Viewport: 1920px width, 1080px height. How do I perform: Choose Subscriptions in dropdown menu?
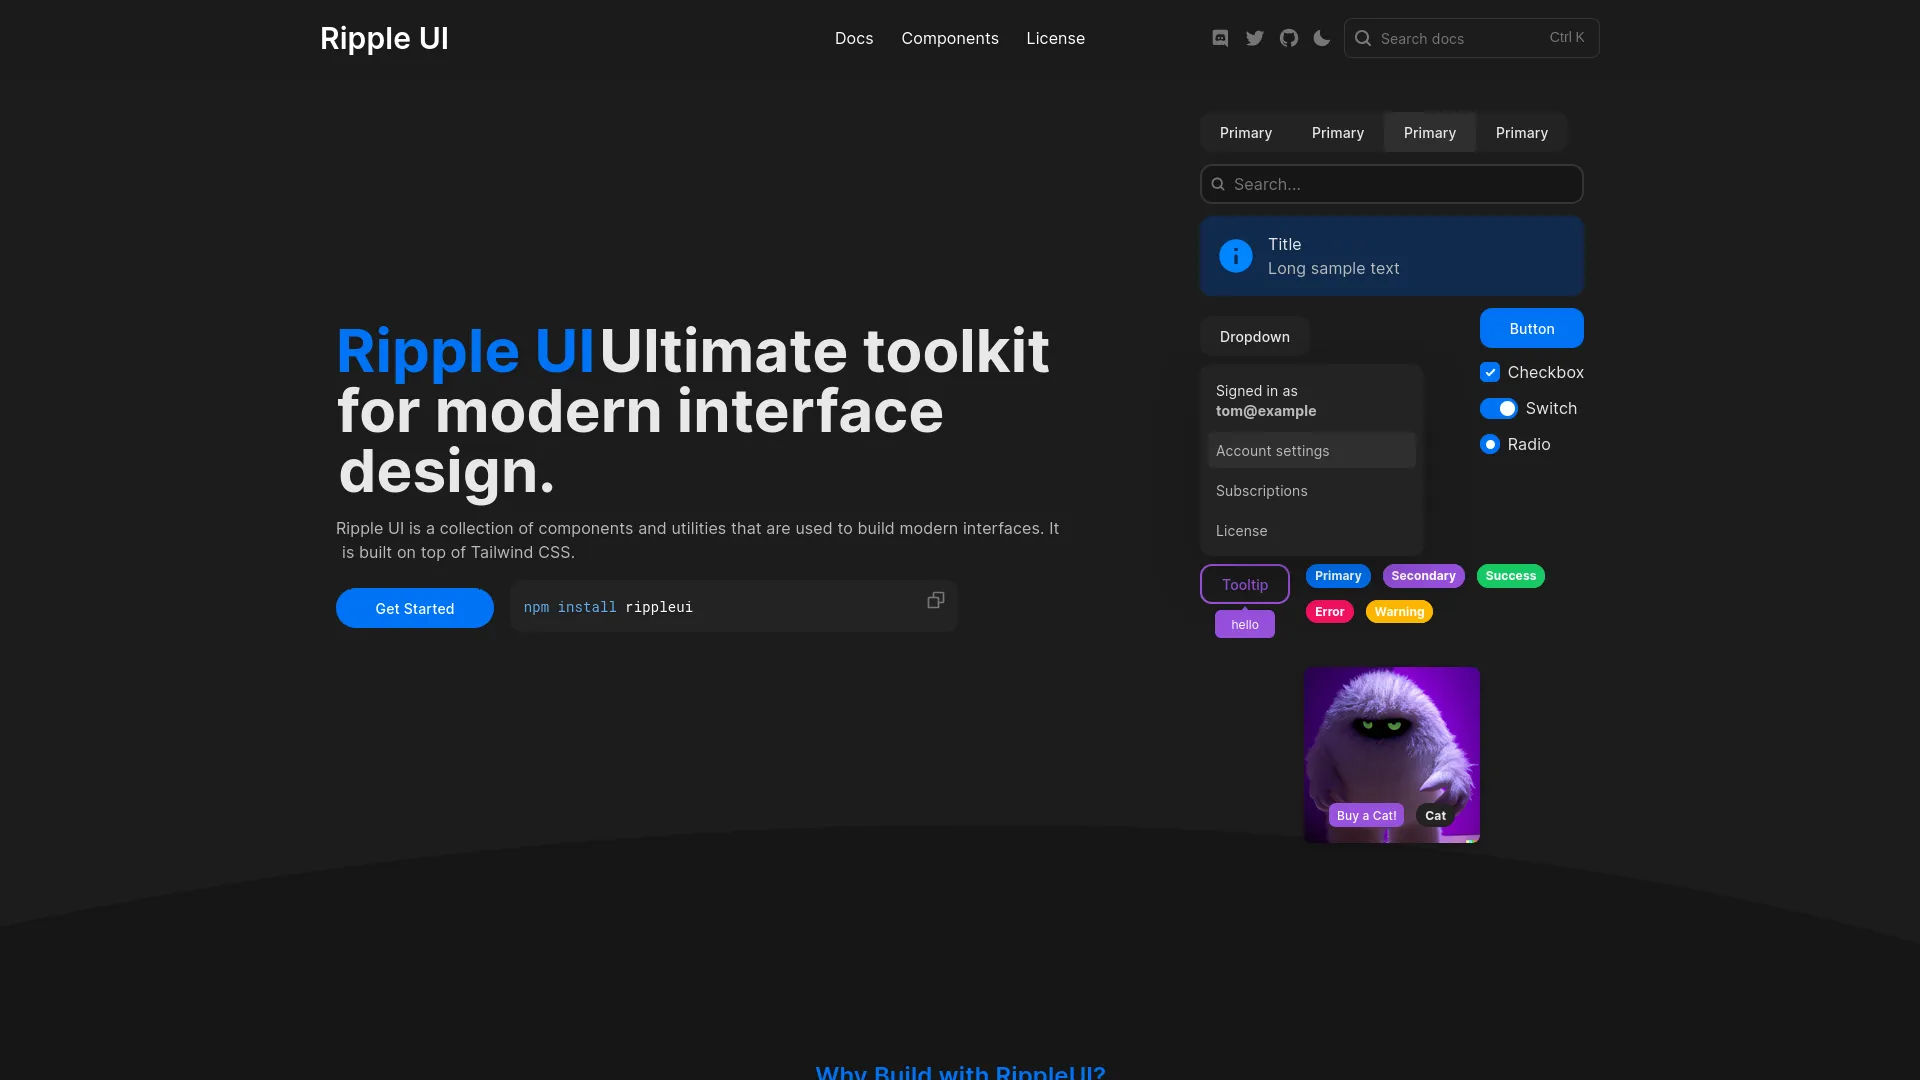tap(1312, 491)
